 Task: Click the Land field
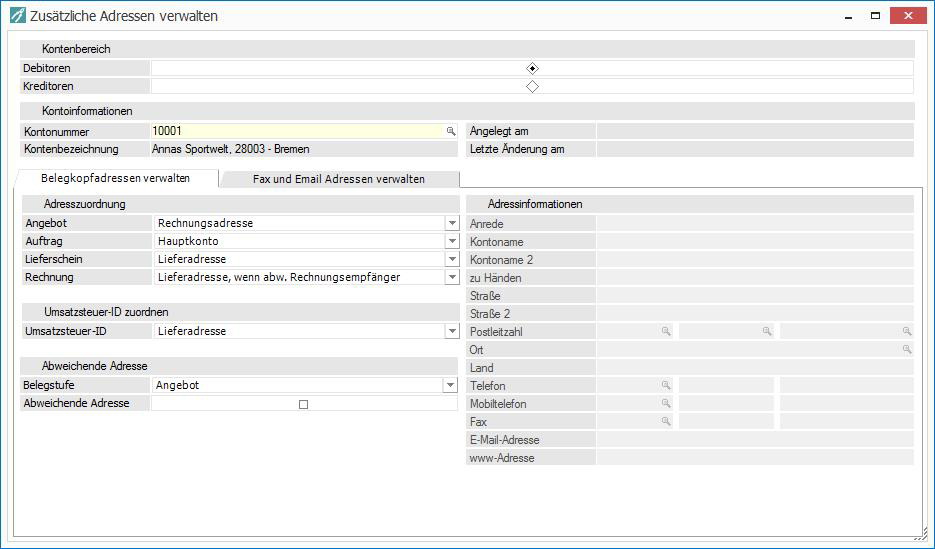coord(755,367)
